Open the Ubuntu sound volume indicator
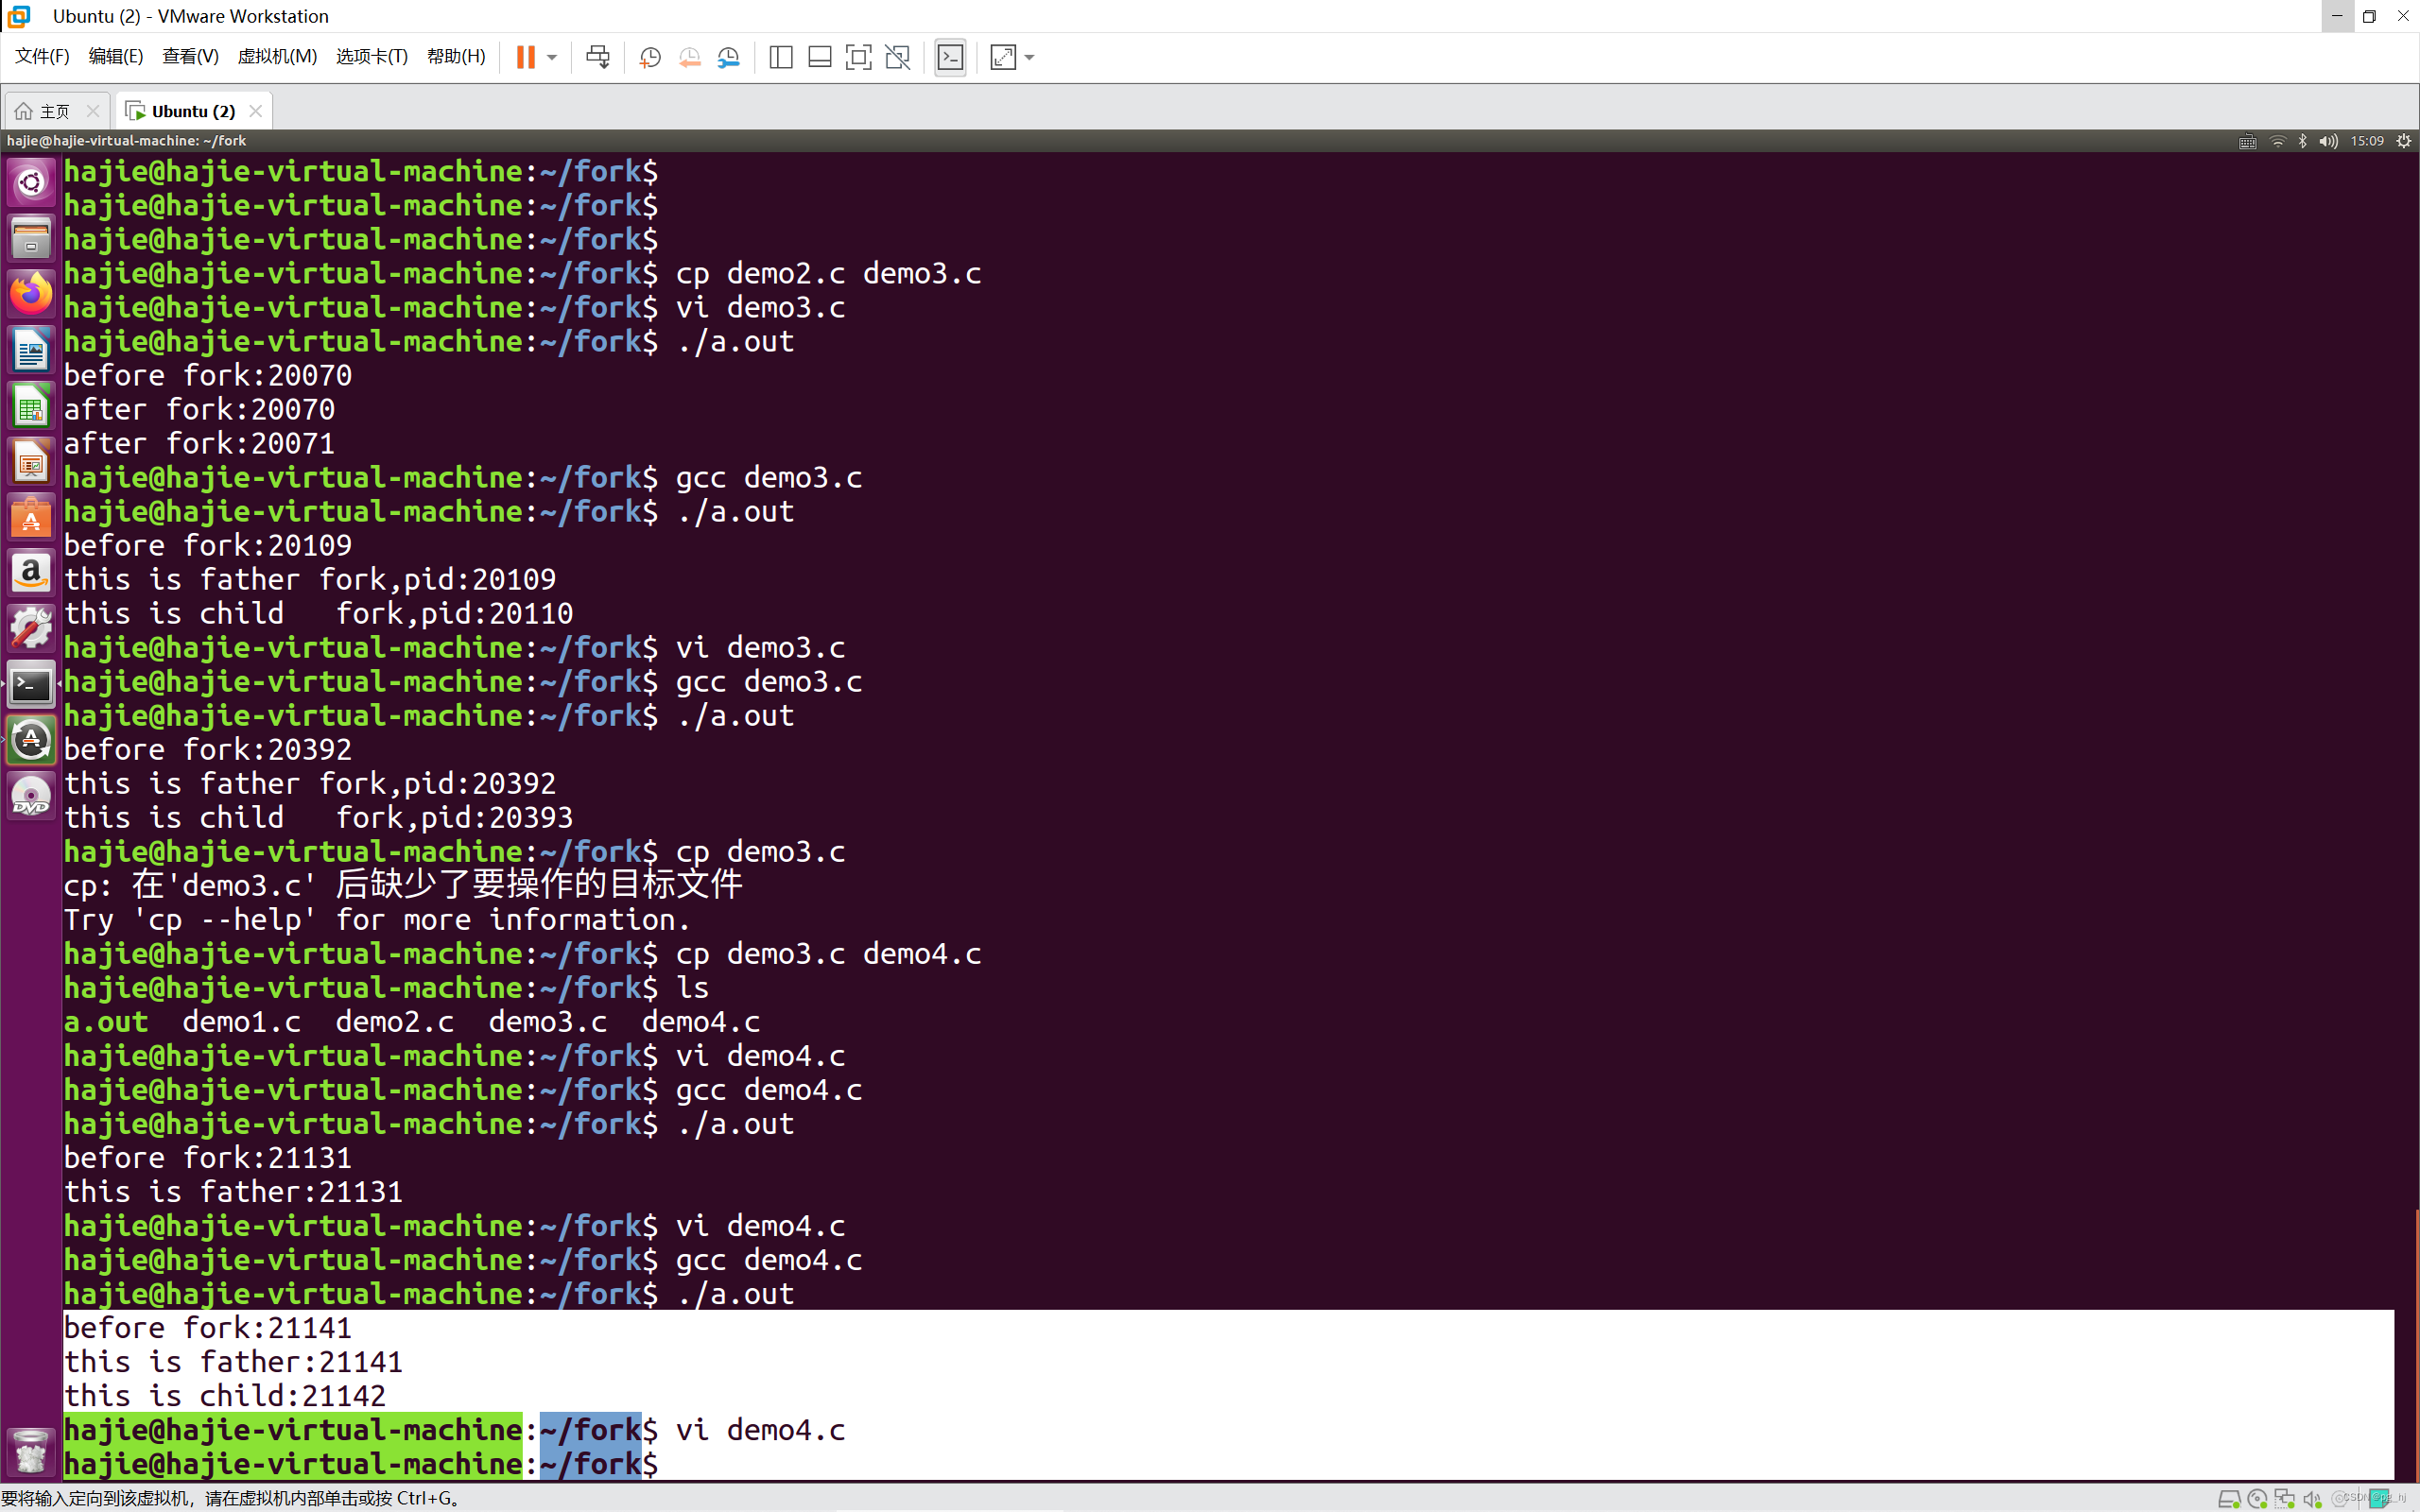The height and width of the screenshot is (1512, 2420). click(2328, 141)
